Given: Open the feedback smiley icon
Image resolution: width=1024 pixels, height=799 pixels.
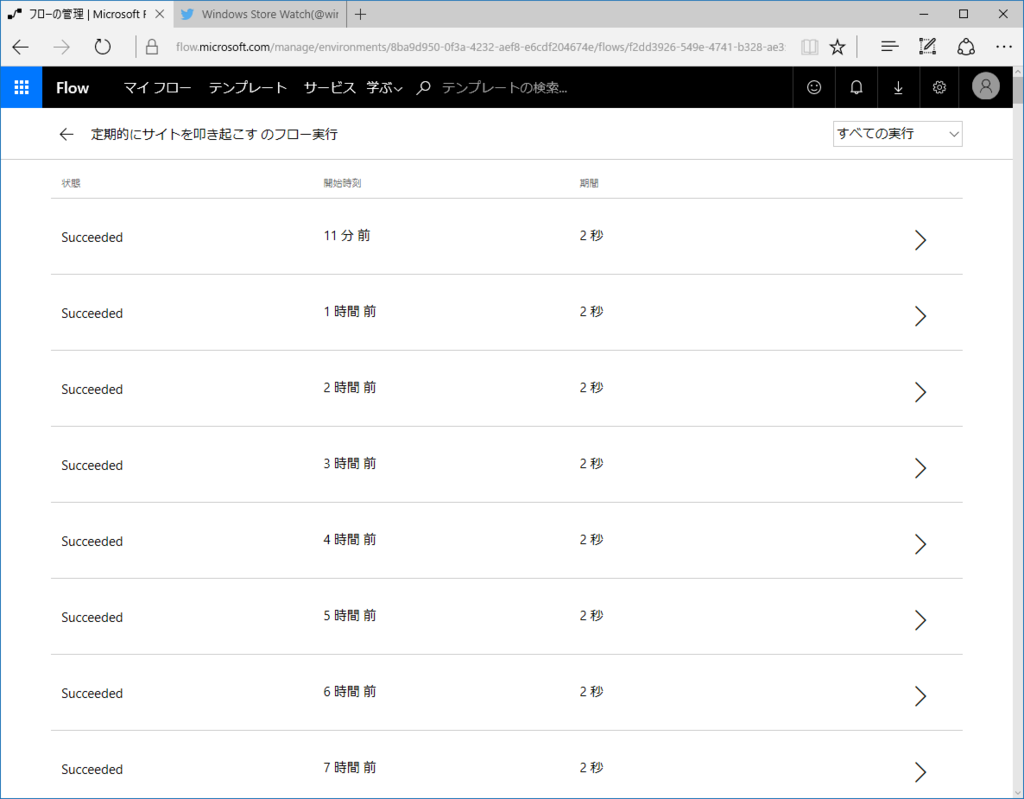Looking at the screenshot, I should (814, 87).
